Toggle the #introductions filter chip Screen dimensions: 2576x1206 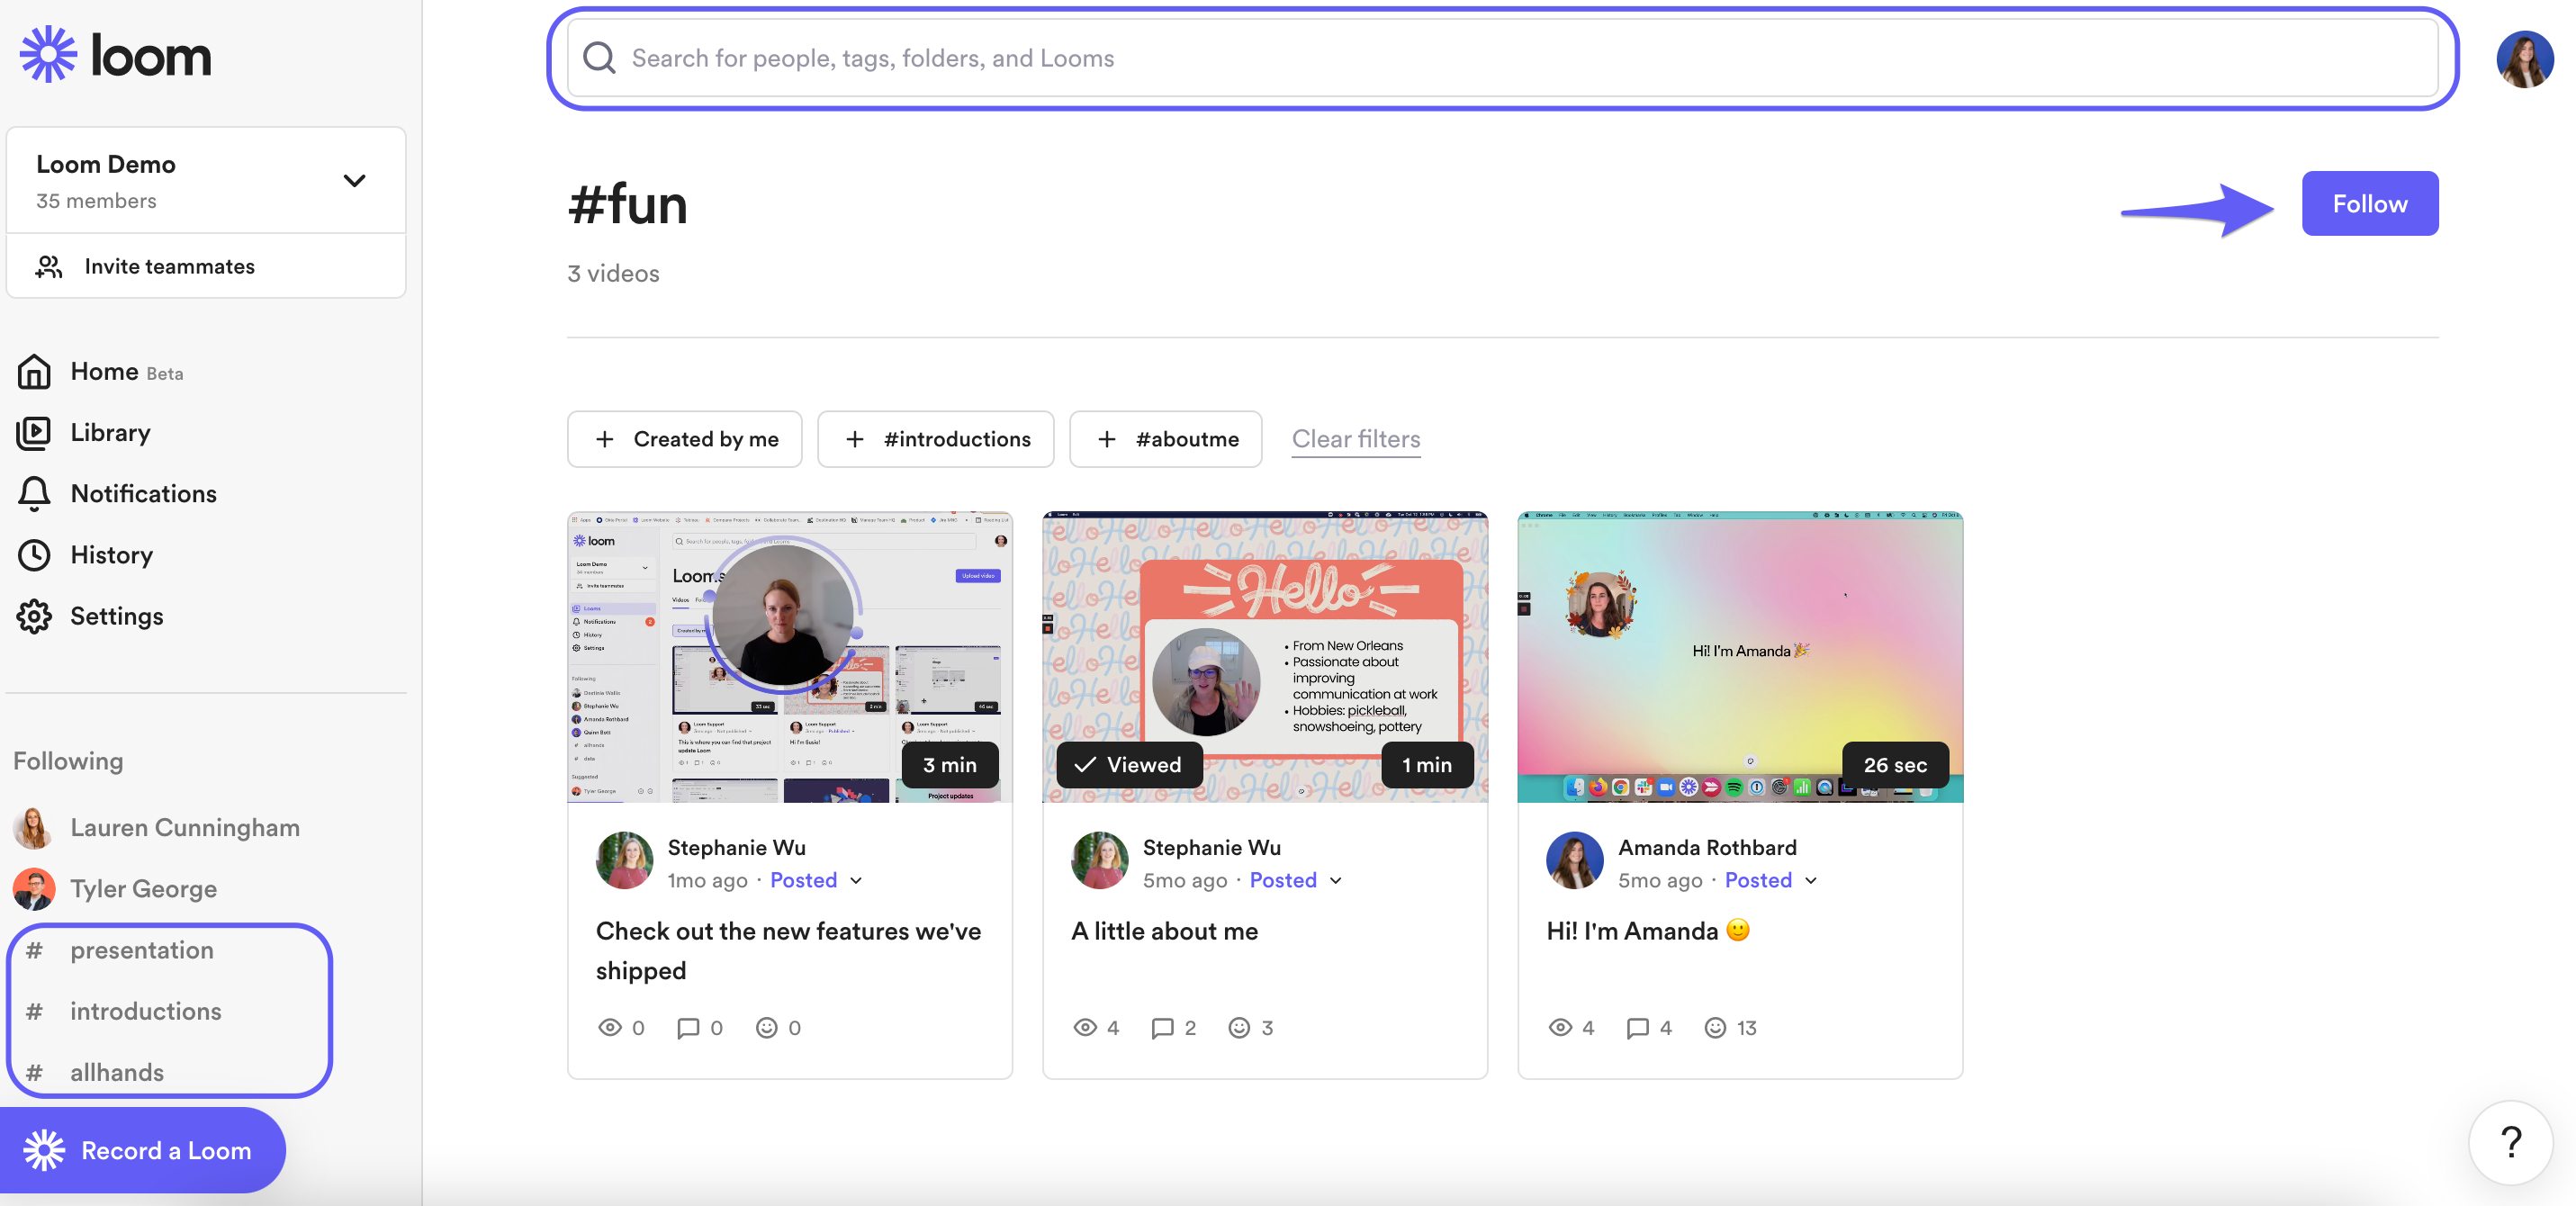[936, 439]
